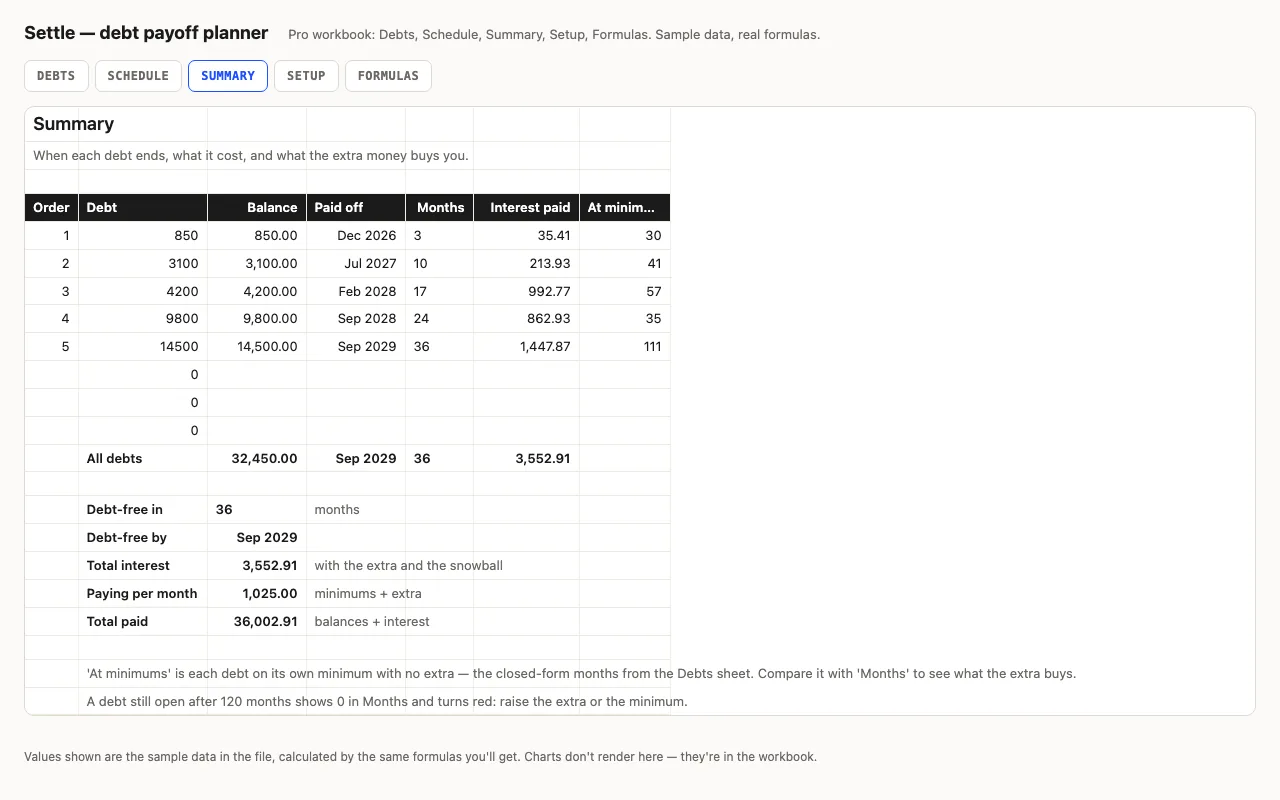Screen dimensions: 1280x800
Task: Click the 'Balance' column header
Action: click(257, 207)
